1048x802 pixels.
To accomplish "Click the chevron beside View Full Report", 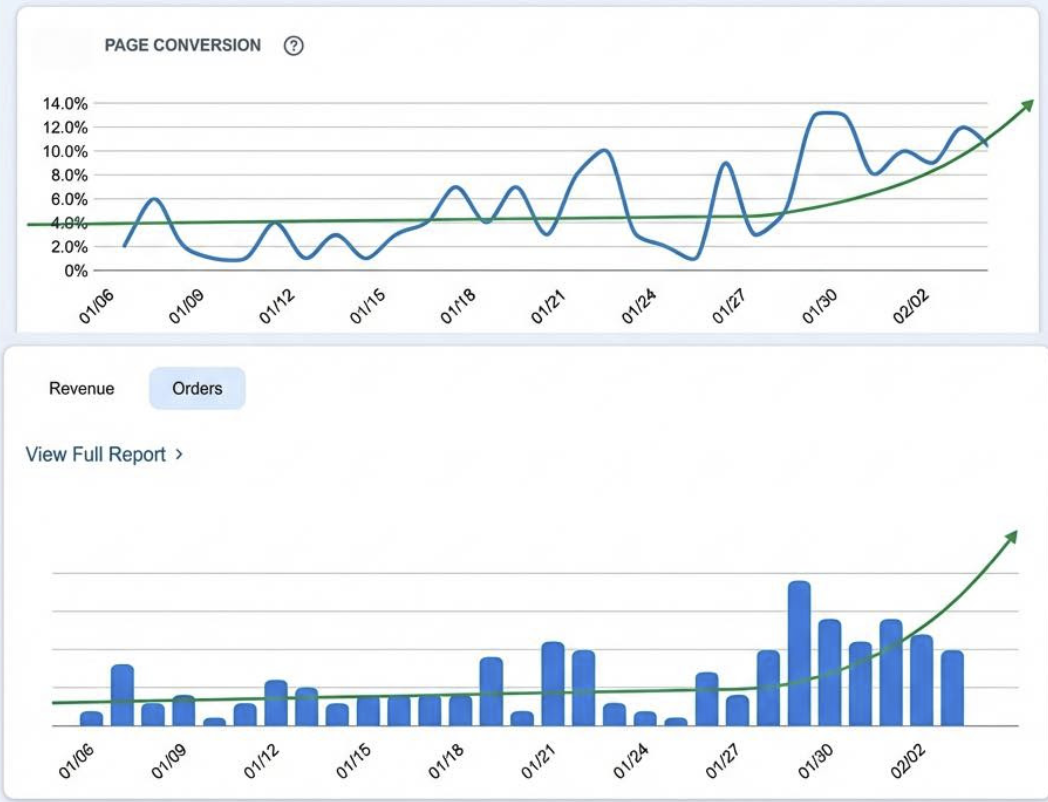I will (179, 454).
